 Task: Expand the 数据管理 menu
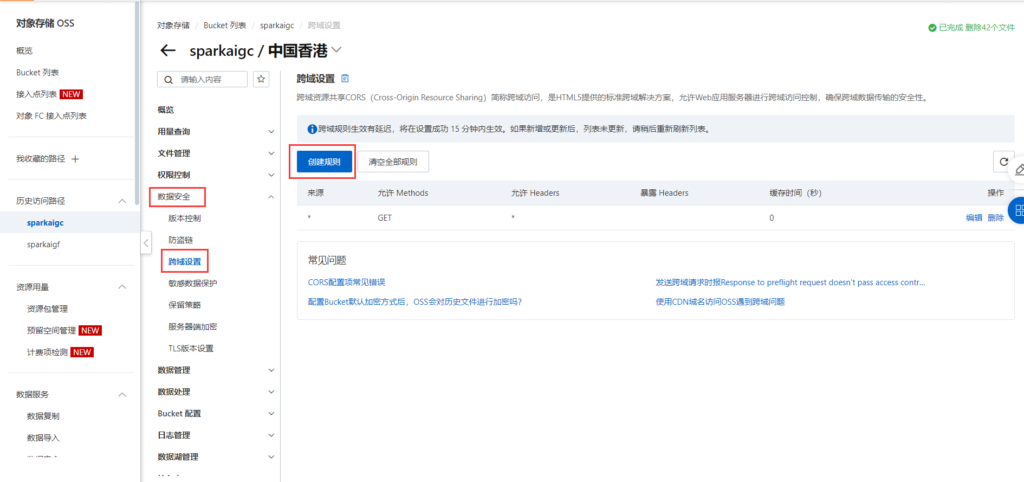271,370
